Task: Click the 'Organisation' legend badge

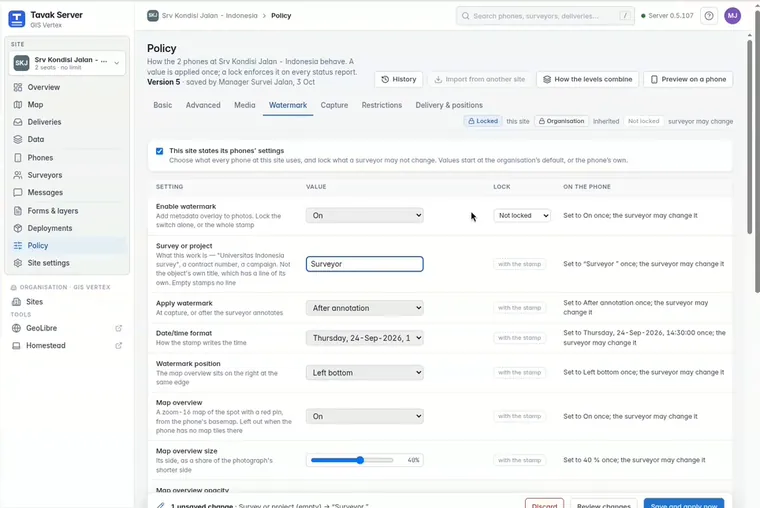Action: (561, 121)
